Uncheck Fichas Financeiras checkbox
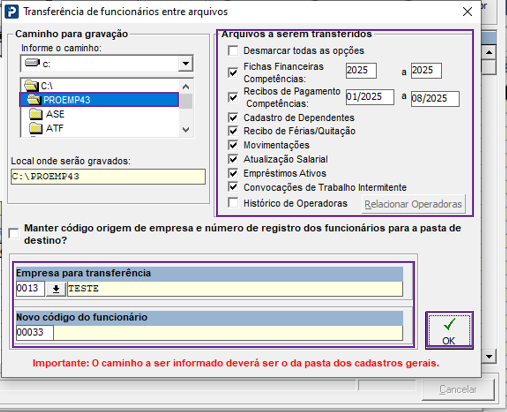Screen dimensions: 507x412 [x=233, y=72]
